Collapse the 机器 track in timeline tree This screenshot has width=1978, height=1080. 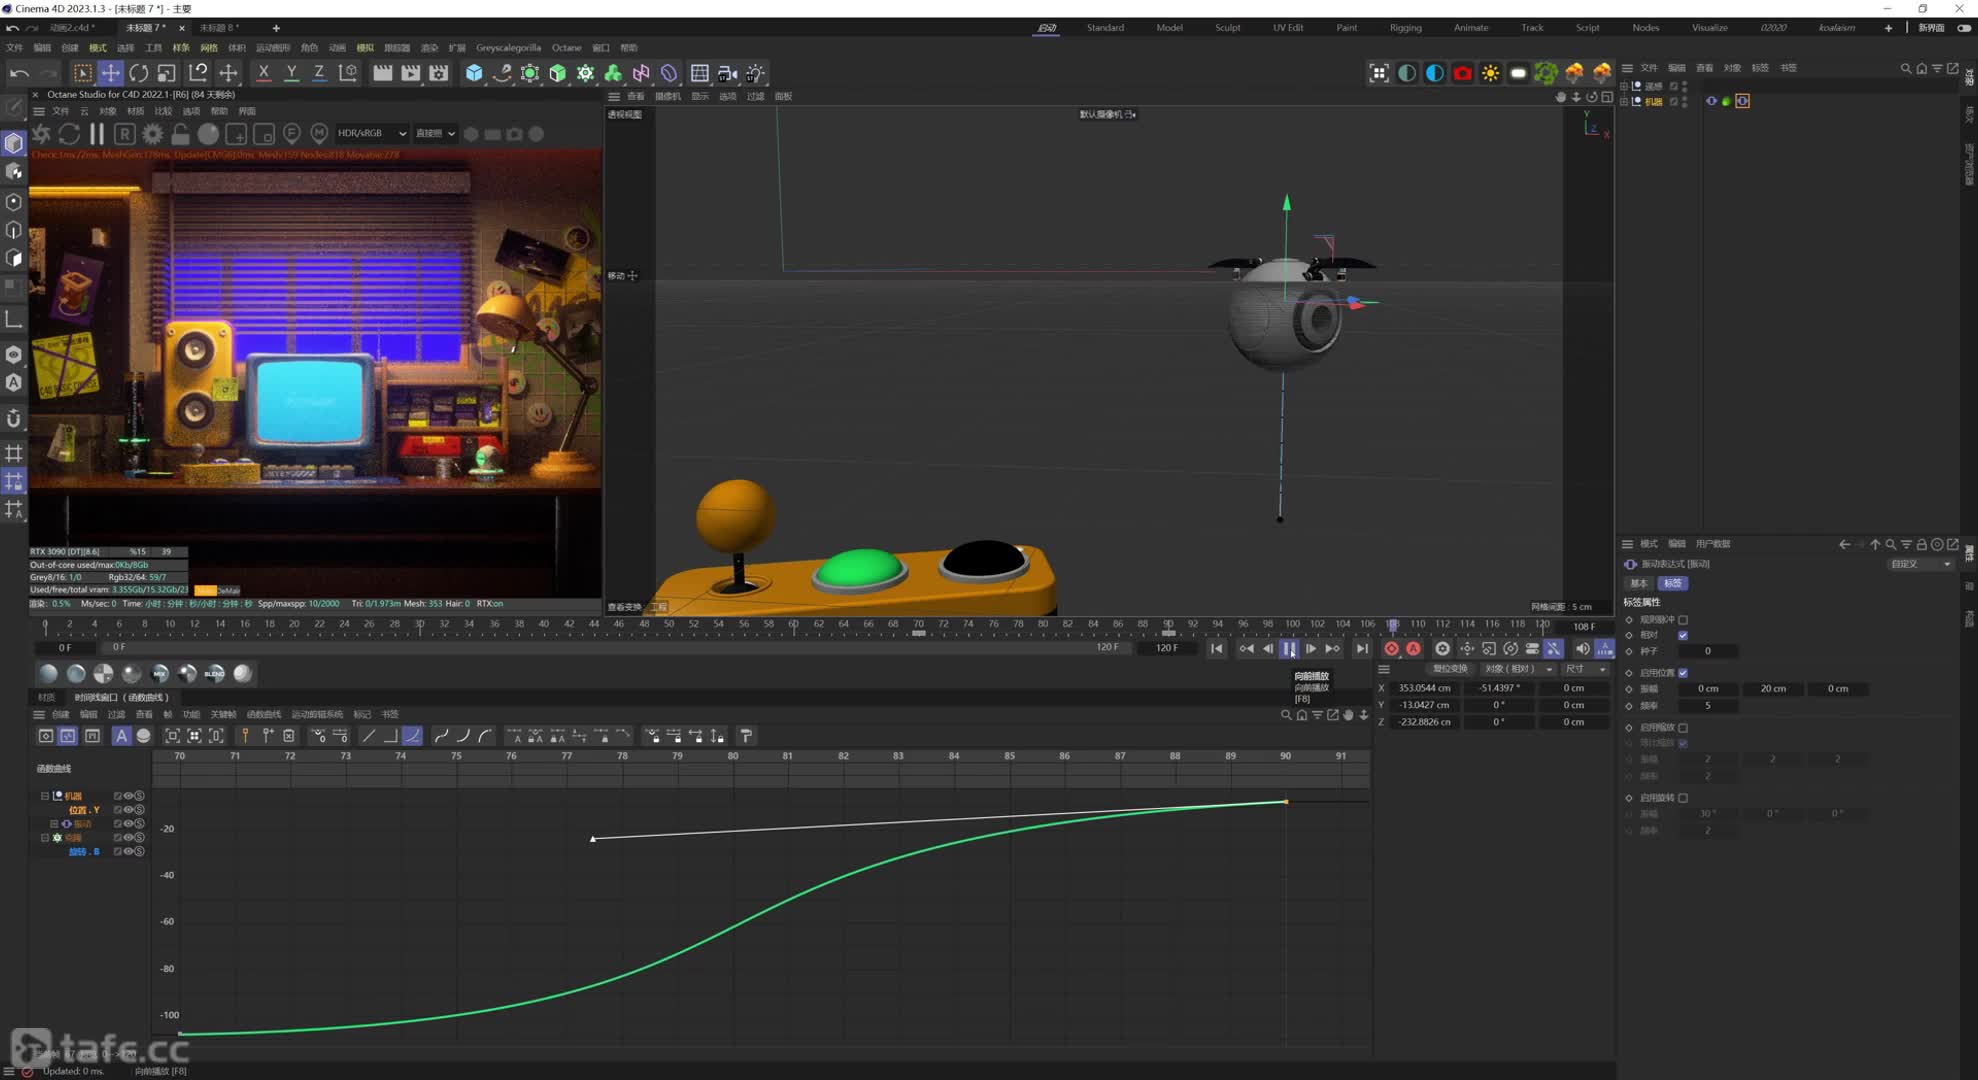[45, 796]
